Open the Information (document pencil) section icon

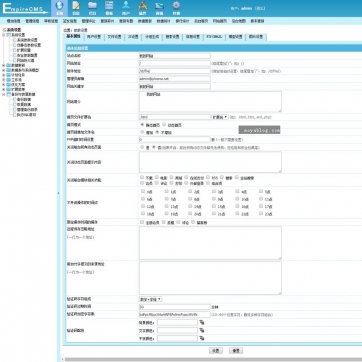76,8
